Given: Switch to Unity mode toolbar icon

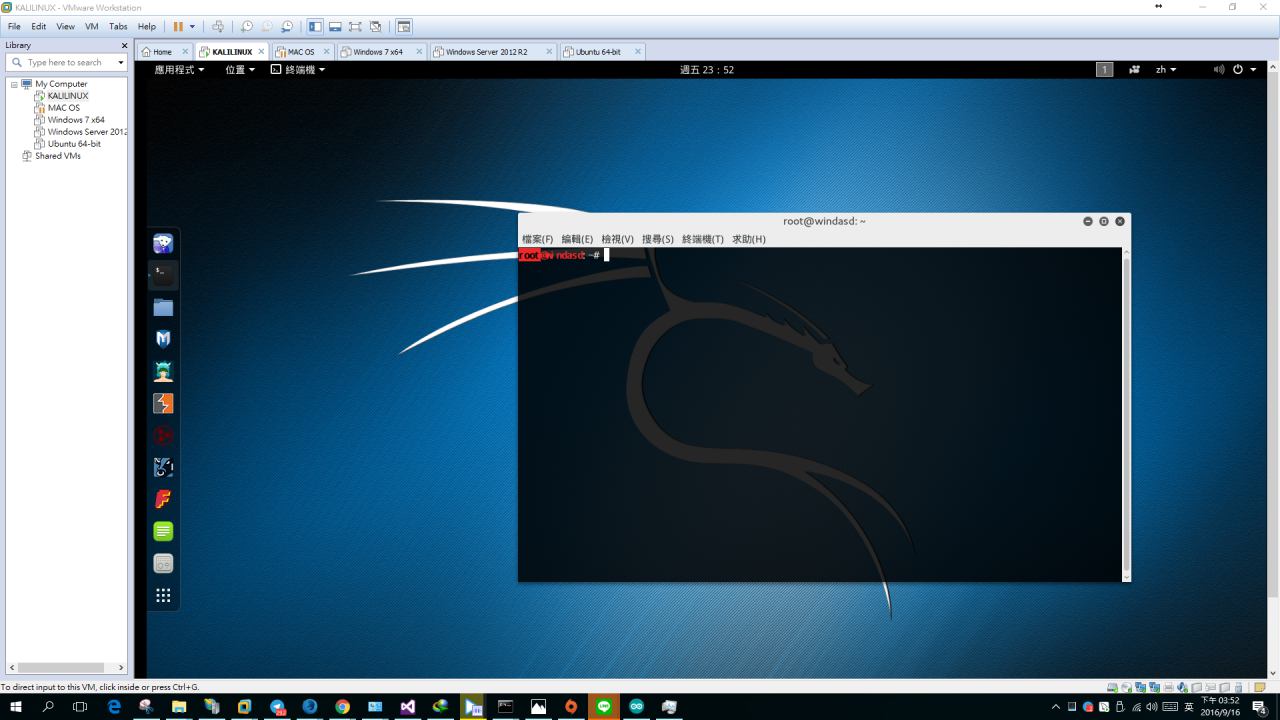Looking at the screenshot, I should coord(375,26).
